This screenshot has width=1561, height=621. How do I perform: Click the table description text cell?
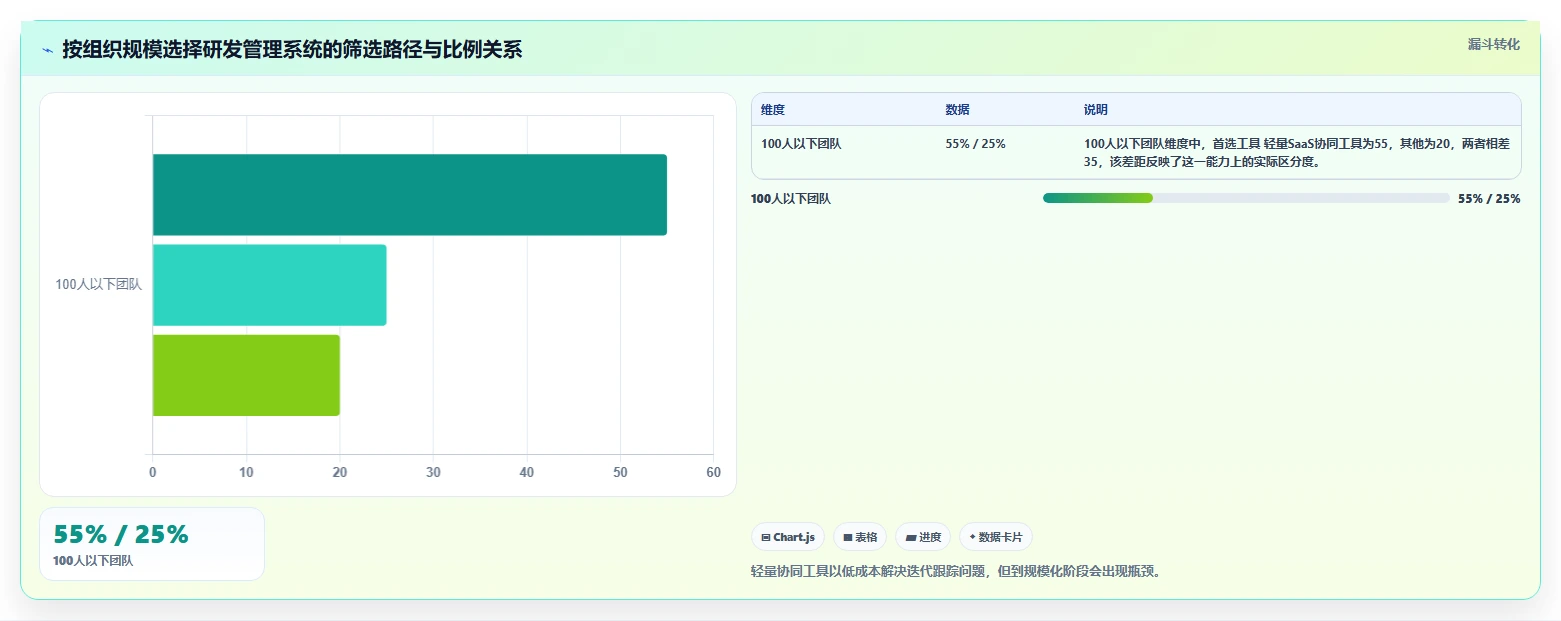tap(1297, 153)
